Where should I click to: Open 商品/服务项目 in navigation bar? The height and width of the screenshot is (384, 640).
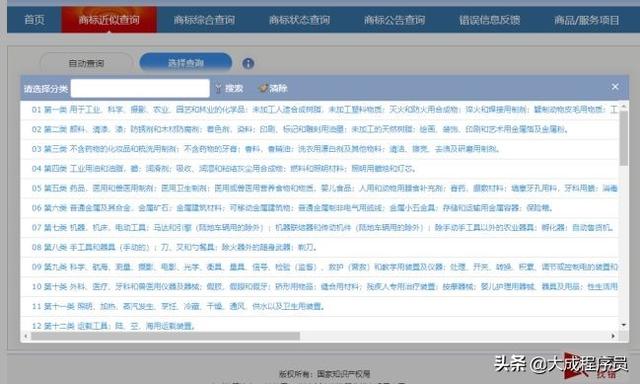[x=587, y=20]
